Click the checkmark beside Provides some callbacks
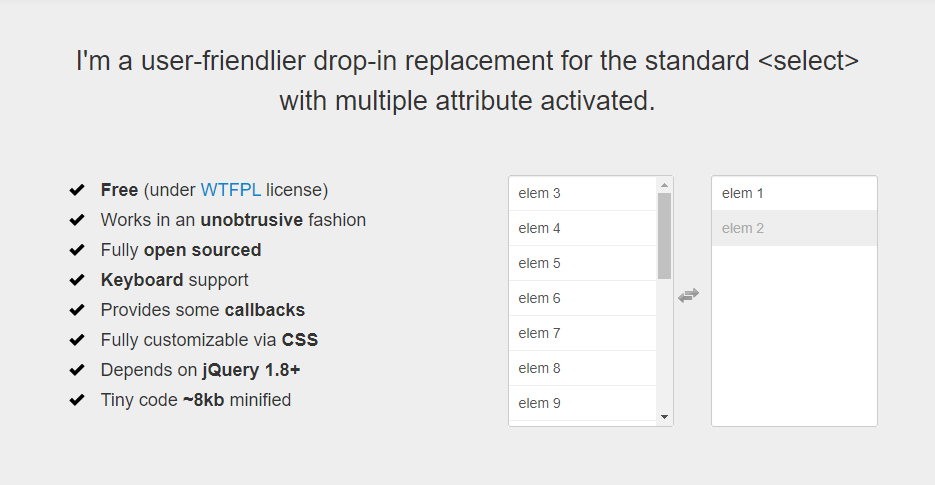The height and width of the screenshot is (485, 935). pos(77,310)
